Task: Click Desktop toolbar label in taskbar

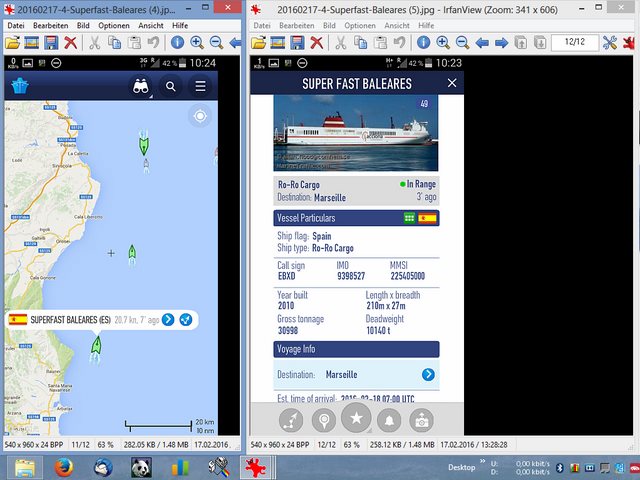Action: (462, 467)
